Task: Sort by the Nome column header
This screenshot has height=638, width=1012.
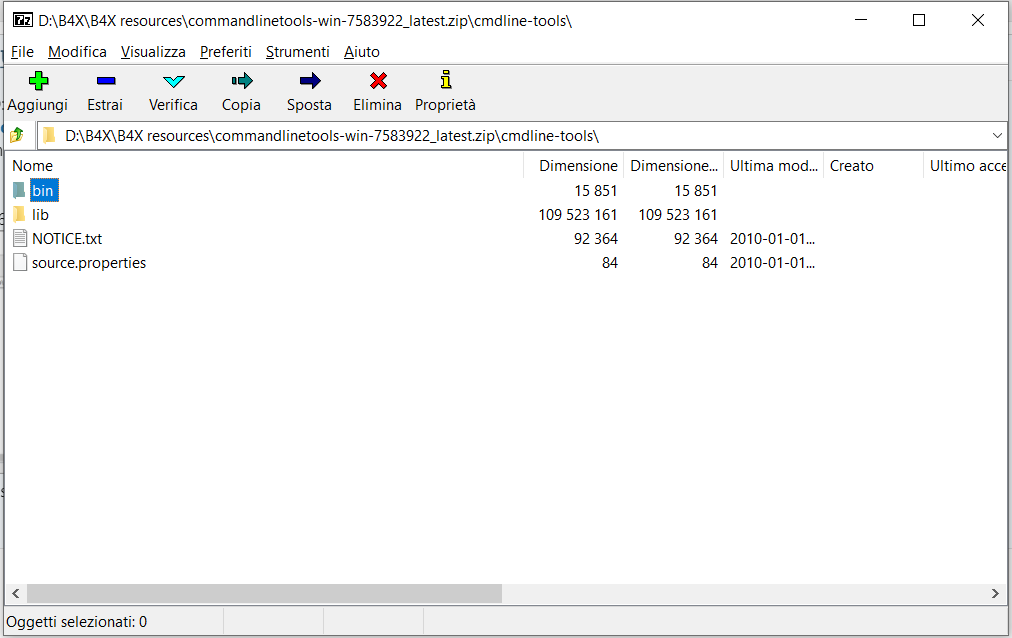Action: point(265,166)
